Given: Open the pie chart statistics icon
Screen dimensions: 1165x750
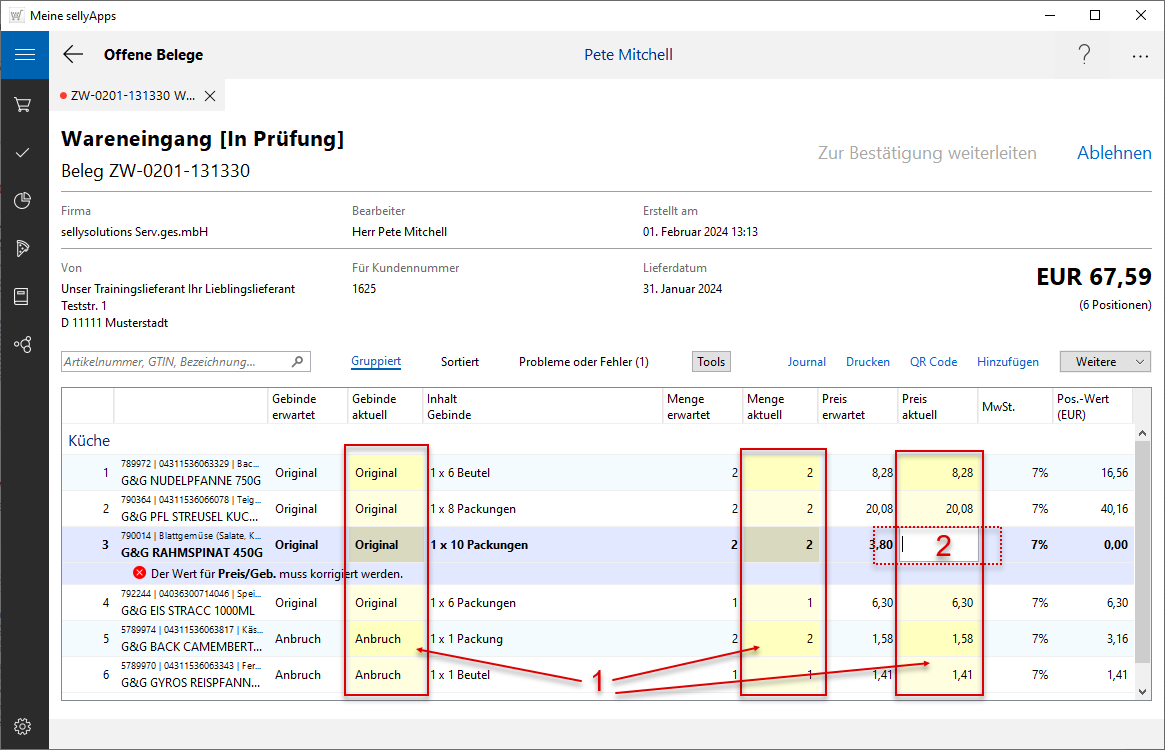Looking at the screenshot, I should click(x=24, y=201).
